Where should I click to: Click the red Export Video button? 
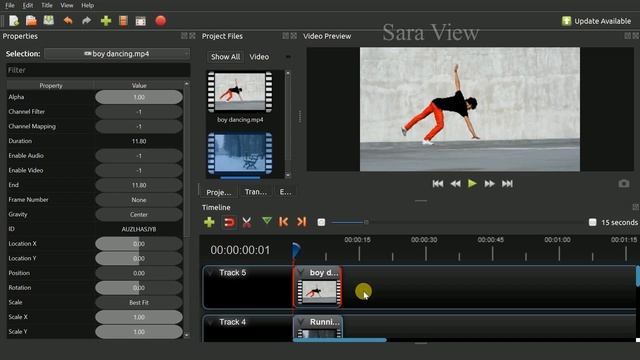(x=160, y=21)
